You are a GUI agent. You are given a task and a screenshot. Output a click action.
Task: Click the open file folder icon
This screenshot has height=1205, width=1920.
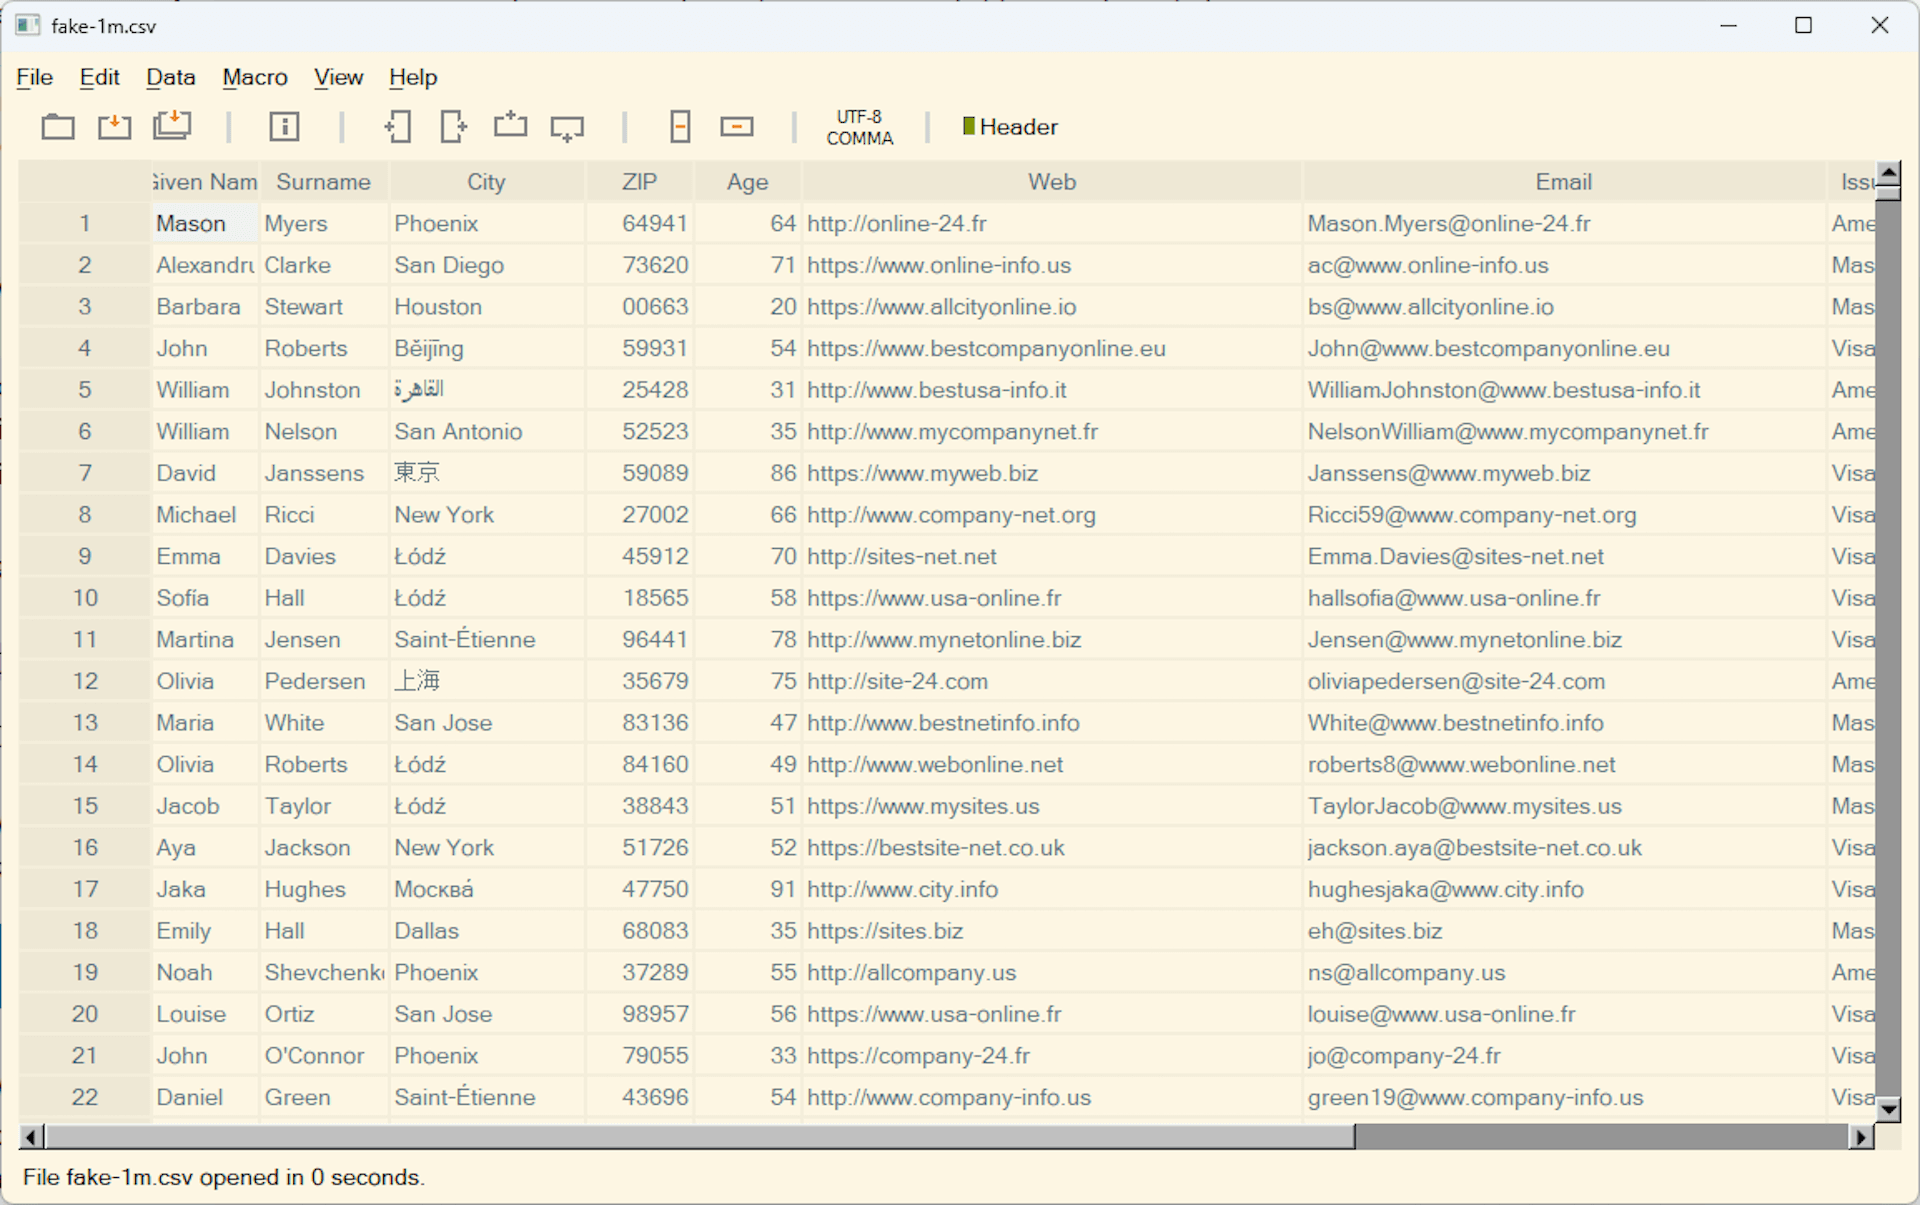point(58,127)
